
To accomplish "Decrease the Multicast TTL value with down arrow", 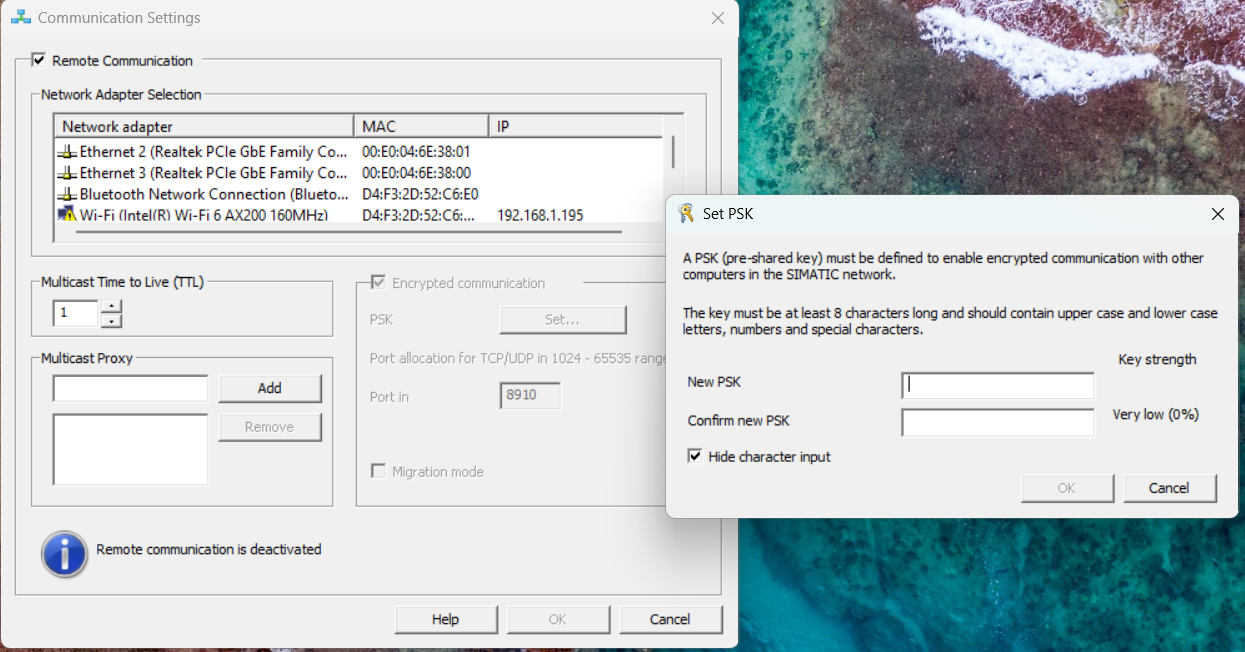I will click(x=112, y=321).
